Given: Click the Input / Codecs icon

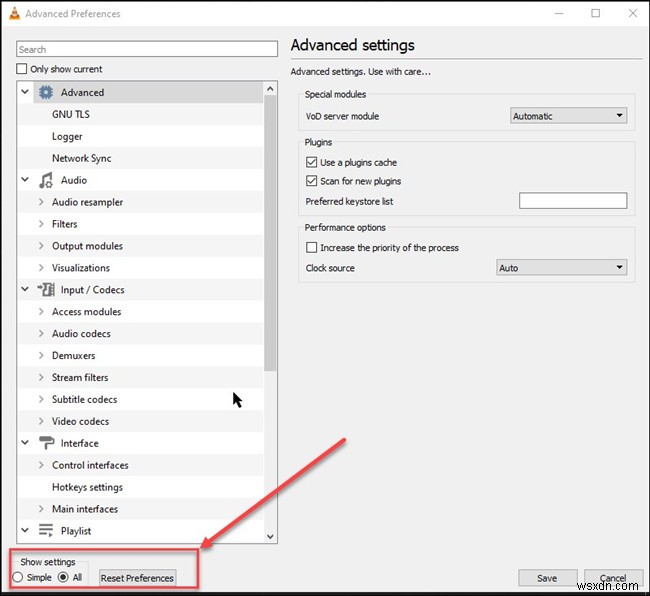Looking at the screenshot, I should (x=46, y=289).
